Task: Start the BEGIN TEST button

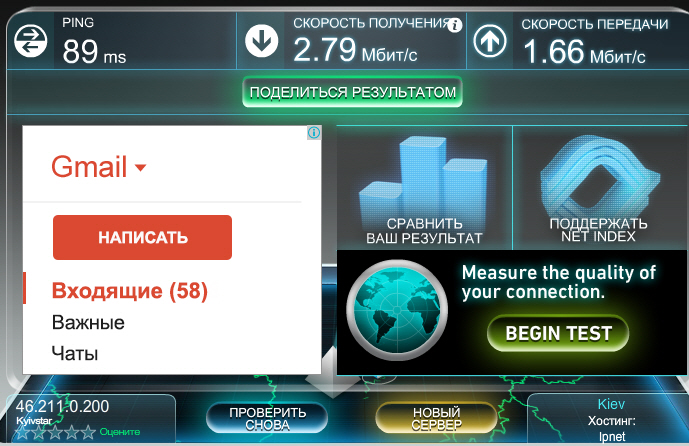Action: coord(558,333)
